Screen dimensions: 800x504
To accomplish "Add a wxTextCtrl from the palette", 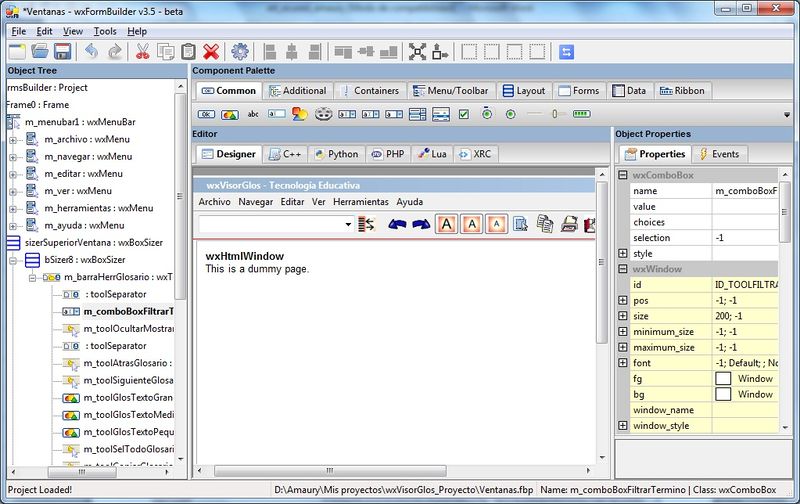I will pyautogui.click(x=277, y=114).
